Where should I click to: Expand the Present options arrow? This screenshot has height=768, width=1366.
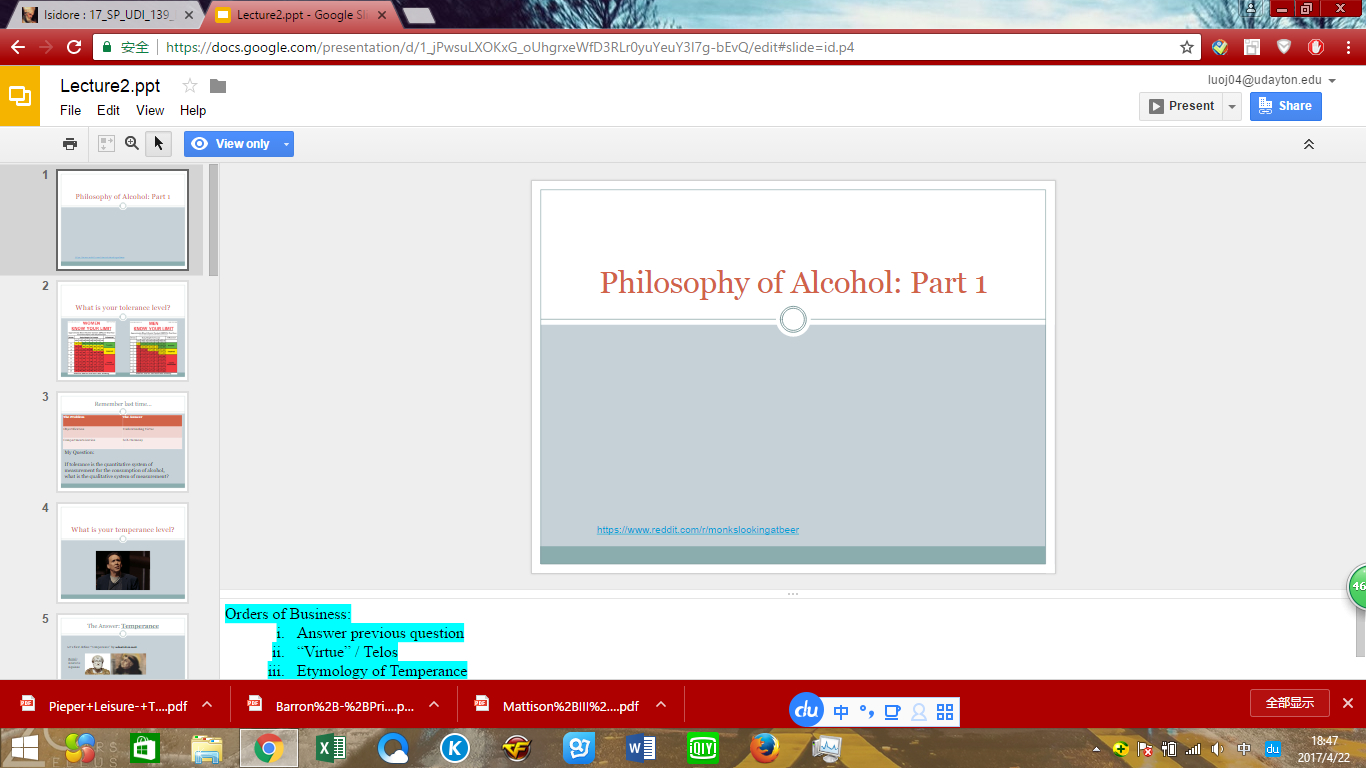(x=1232, y=106)
